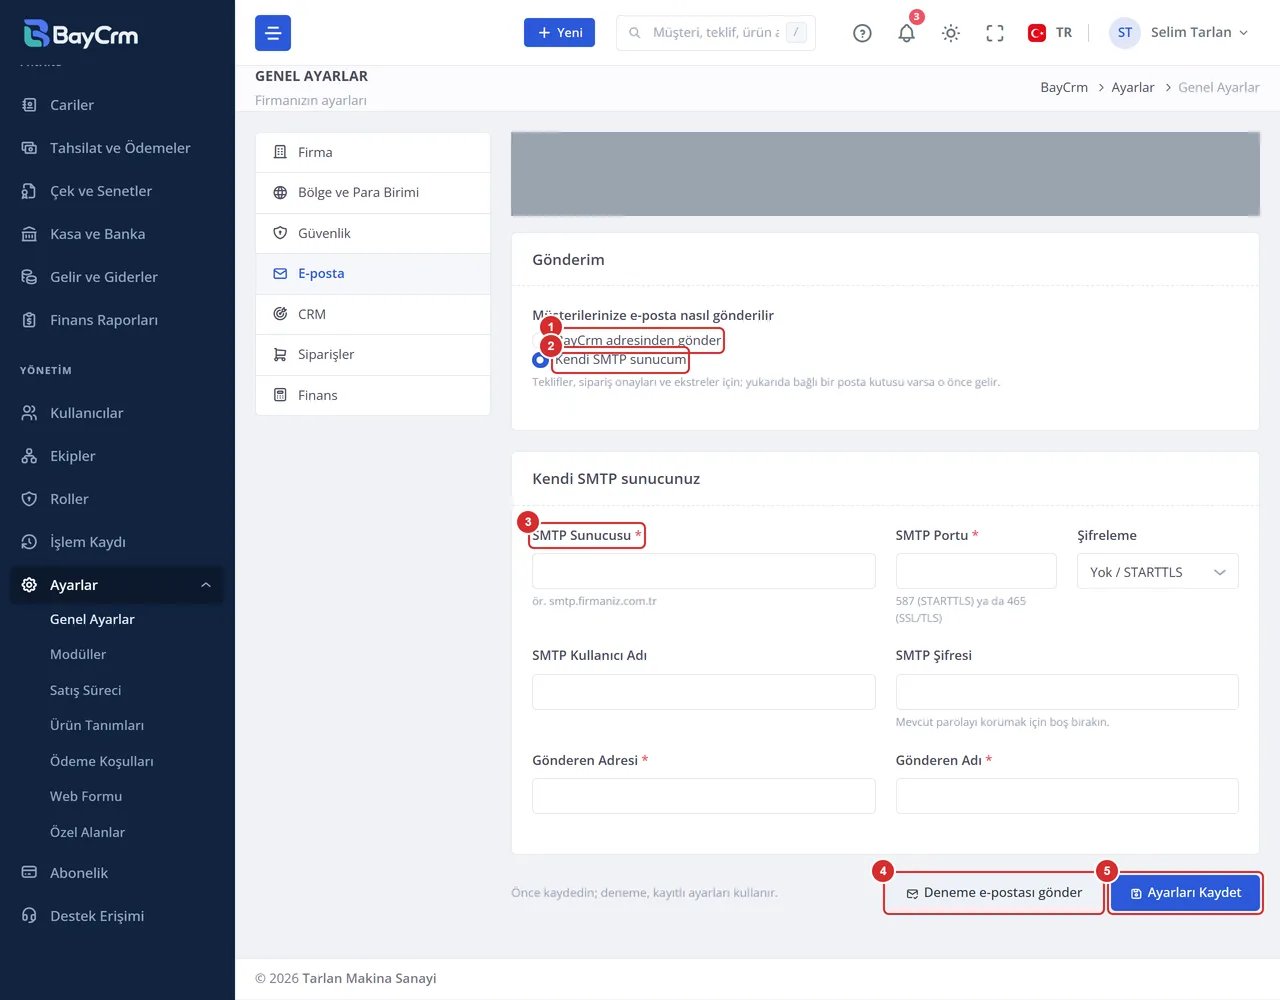Click the ST user avatar
Screen dimensions: 1280x1000
1125,33
